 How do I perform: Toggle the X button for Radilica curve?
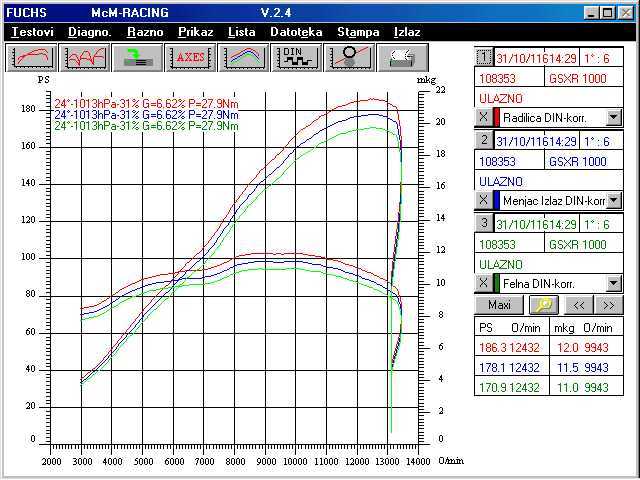click(483, 118)
